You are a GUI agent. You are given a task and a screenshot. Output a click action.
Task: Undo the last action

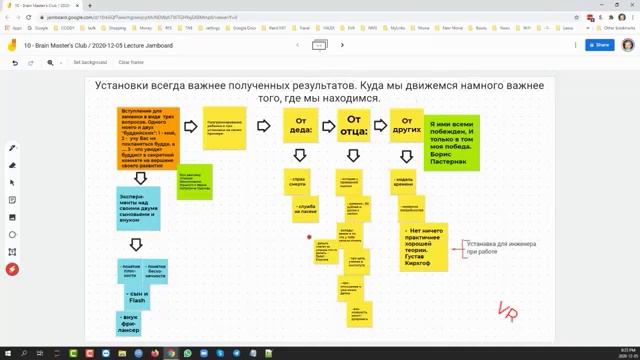point(15,63)
